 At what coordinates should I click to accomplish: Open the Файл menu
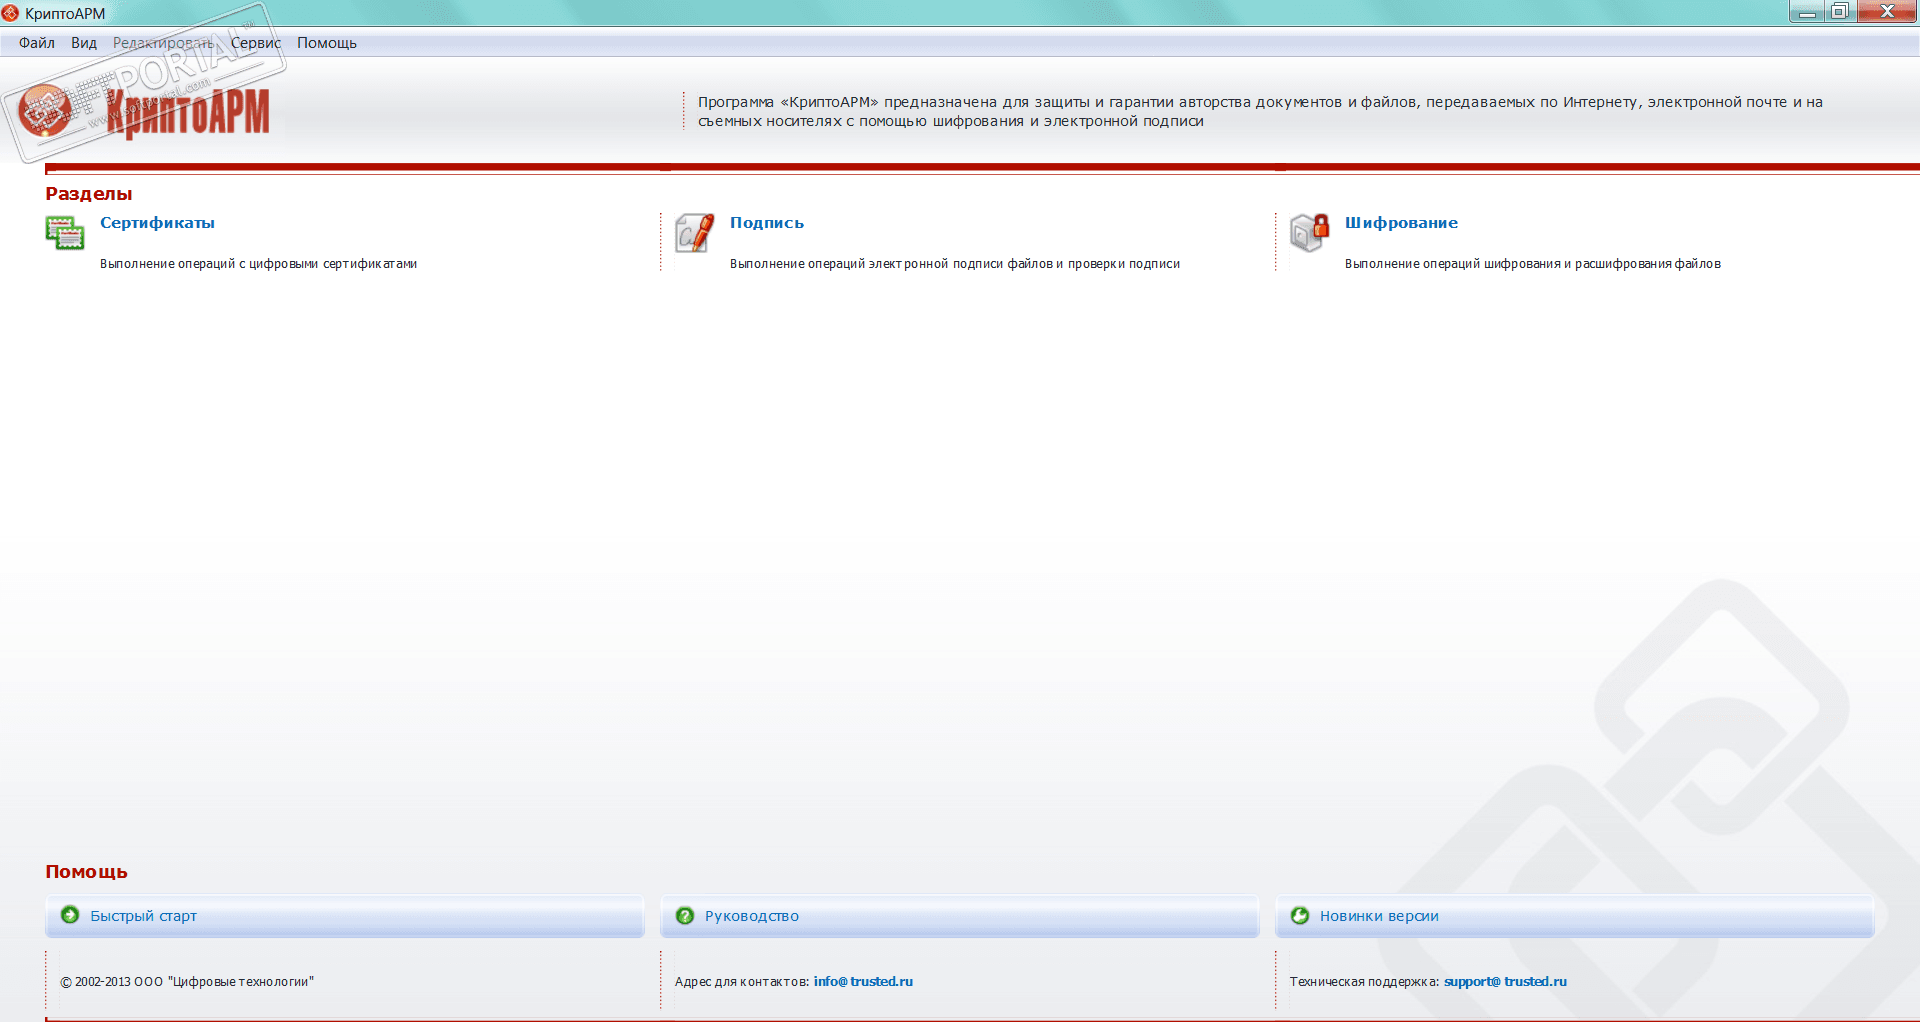[x=37, y=43]
